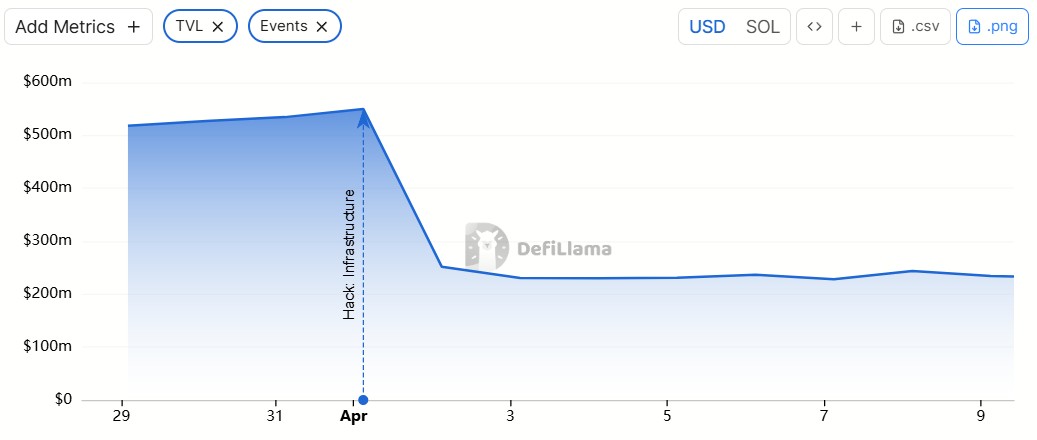Open the embed code icon
The height and width of the screenshot is (440, 1037).
(x=814, y=27)
